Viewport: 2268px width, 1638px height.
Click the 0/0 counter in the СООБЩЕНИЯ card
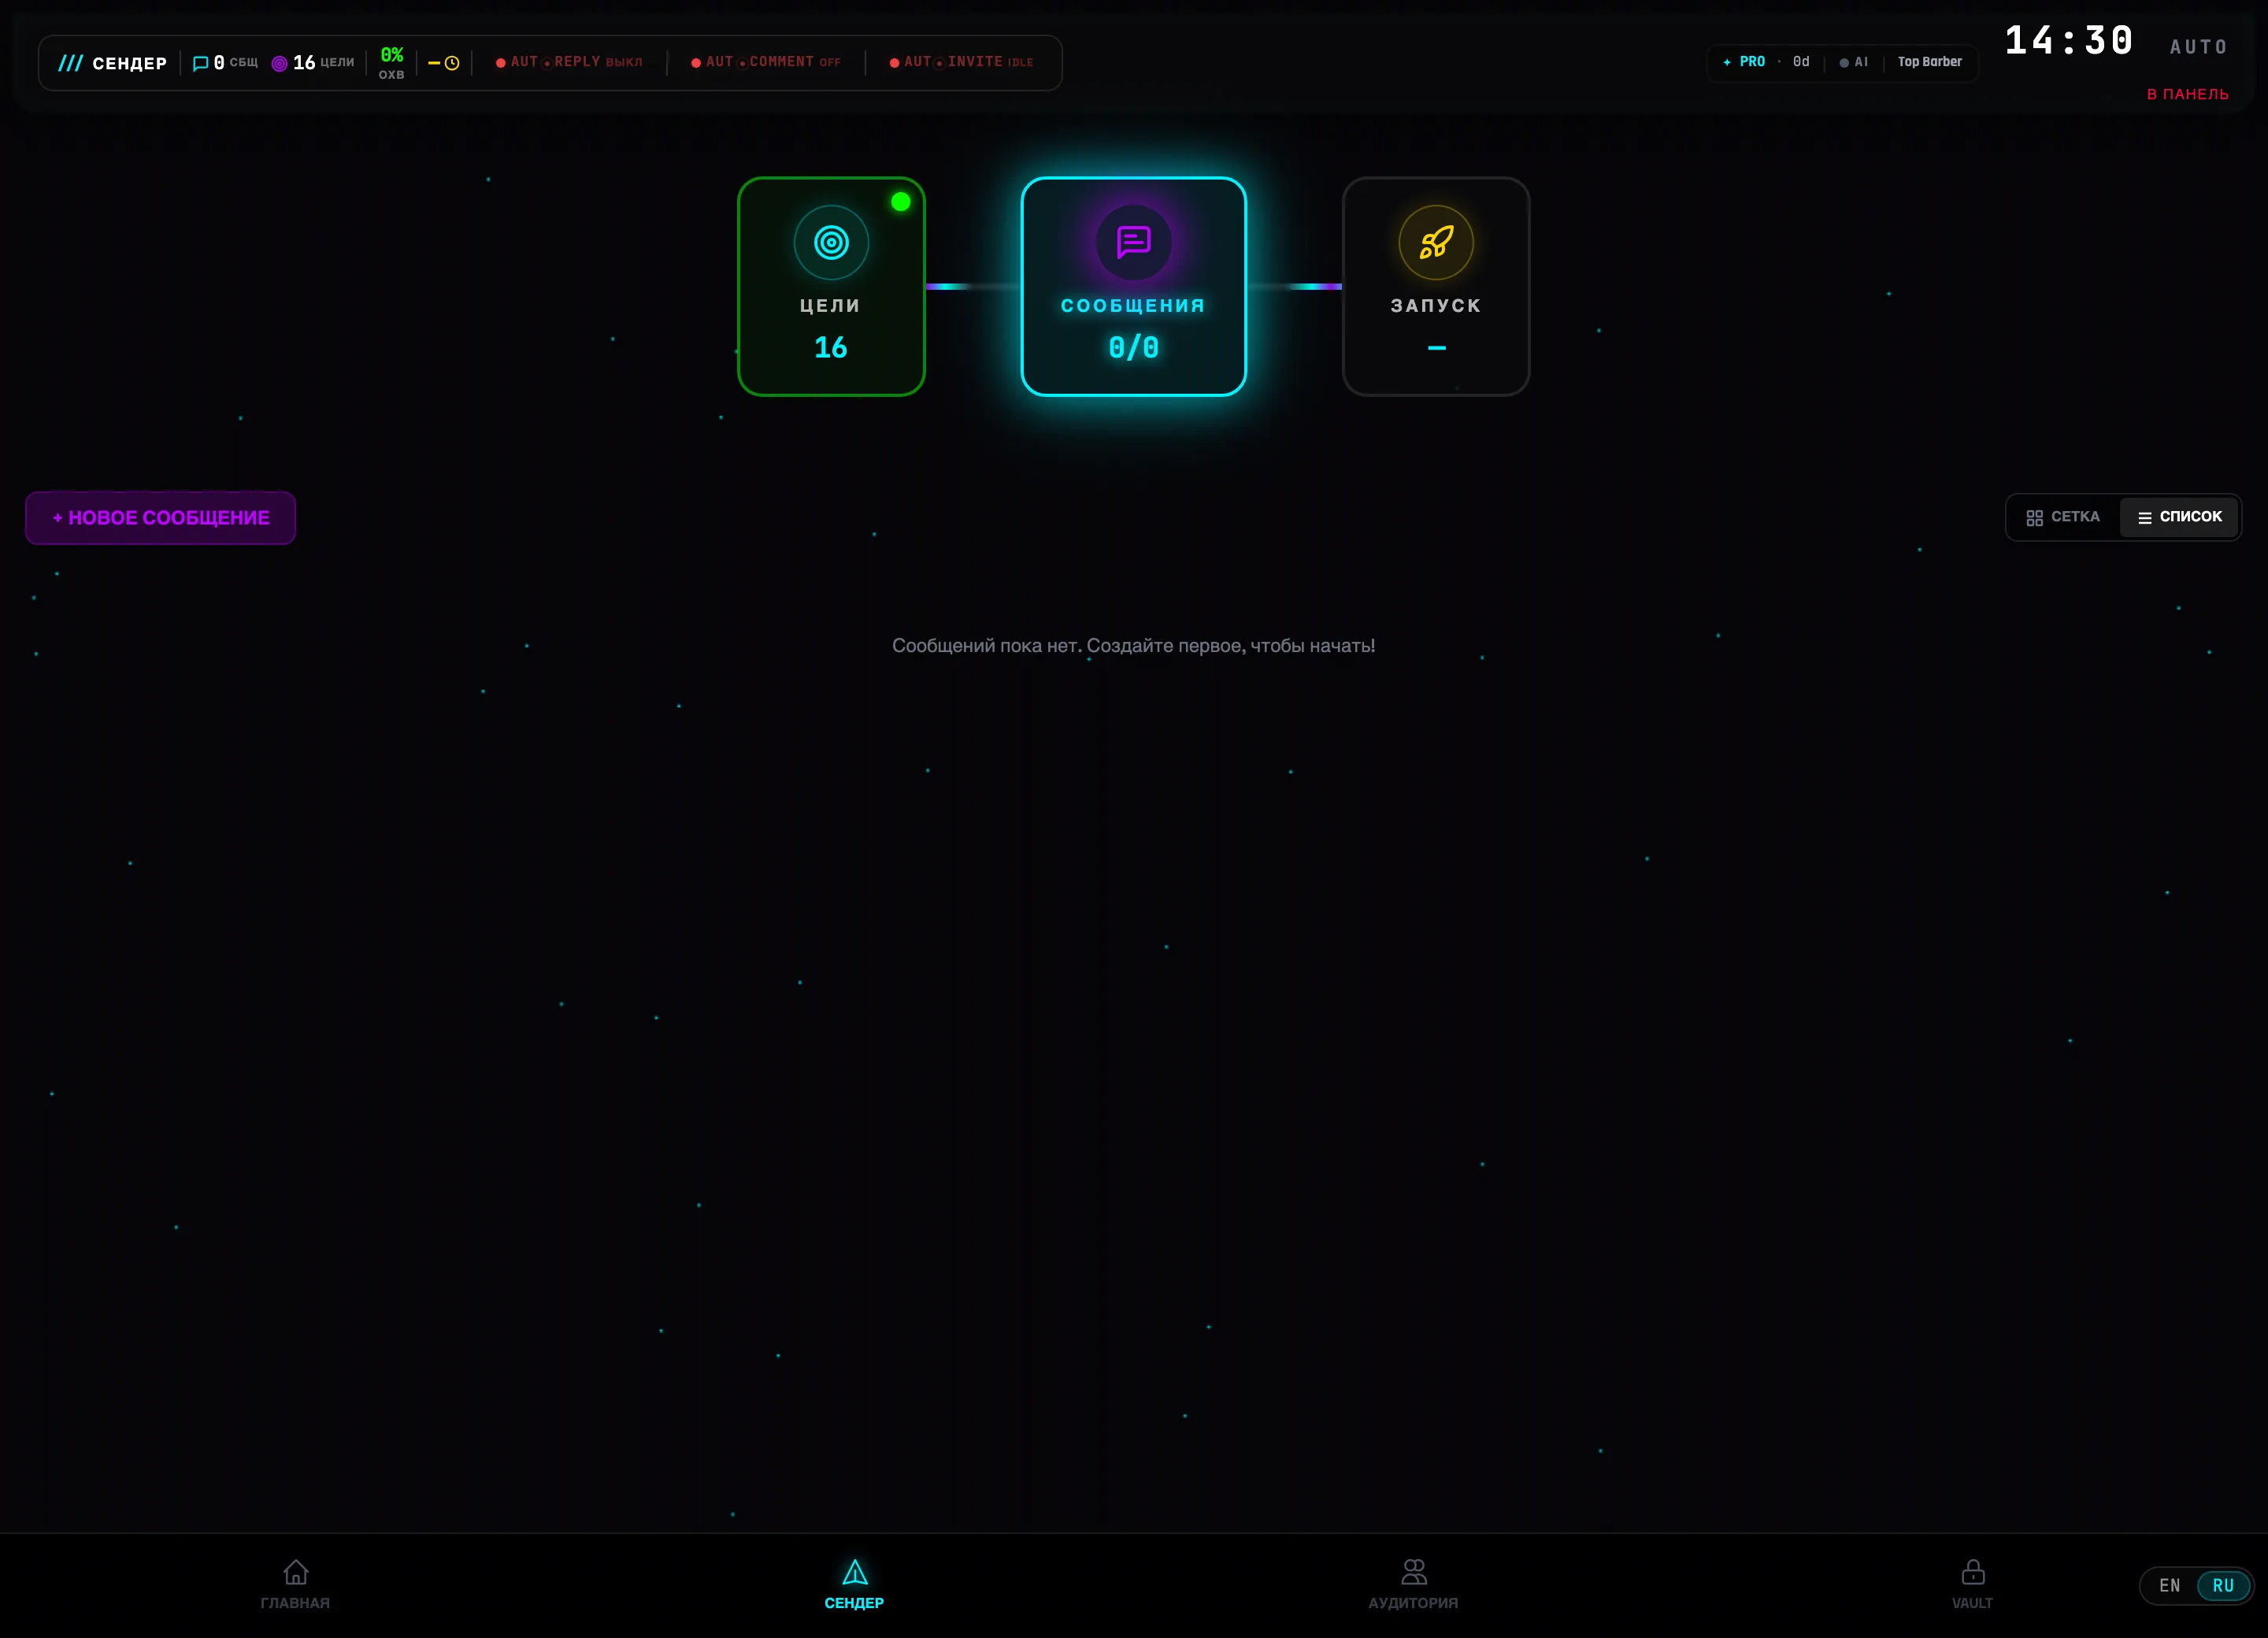1133,348
